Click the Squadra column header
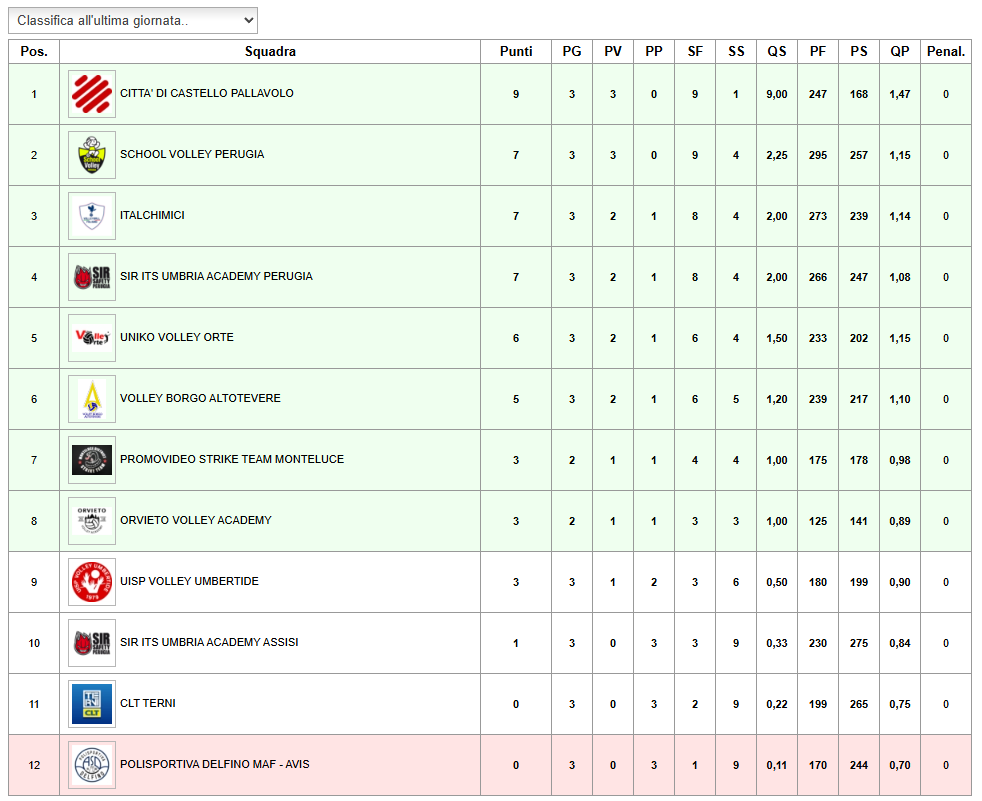Viewport: 982px width, 801px height. click(x=270, y=52)
